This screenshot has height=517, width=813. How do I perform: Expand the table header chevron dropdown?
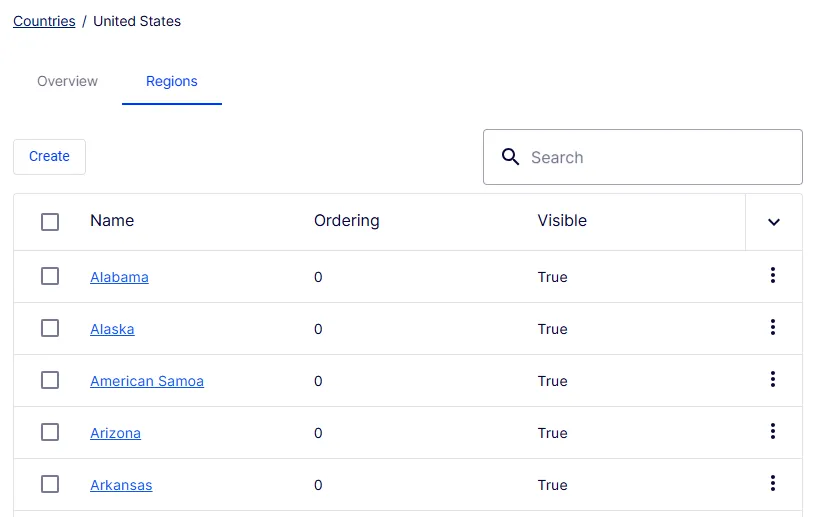tap(774, 222)
